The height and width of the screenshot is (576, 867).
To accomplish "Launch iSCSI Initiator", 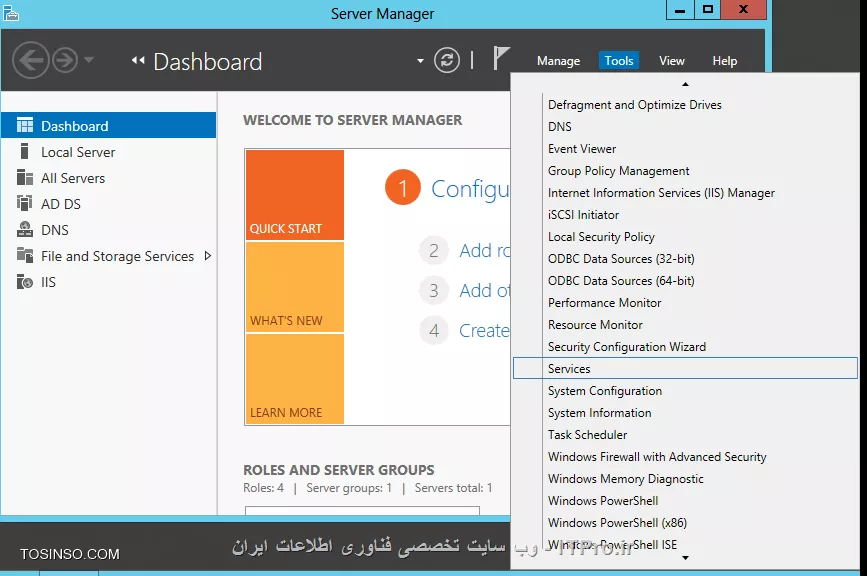I will coord(685,214).
